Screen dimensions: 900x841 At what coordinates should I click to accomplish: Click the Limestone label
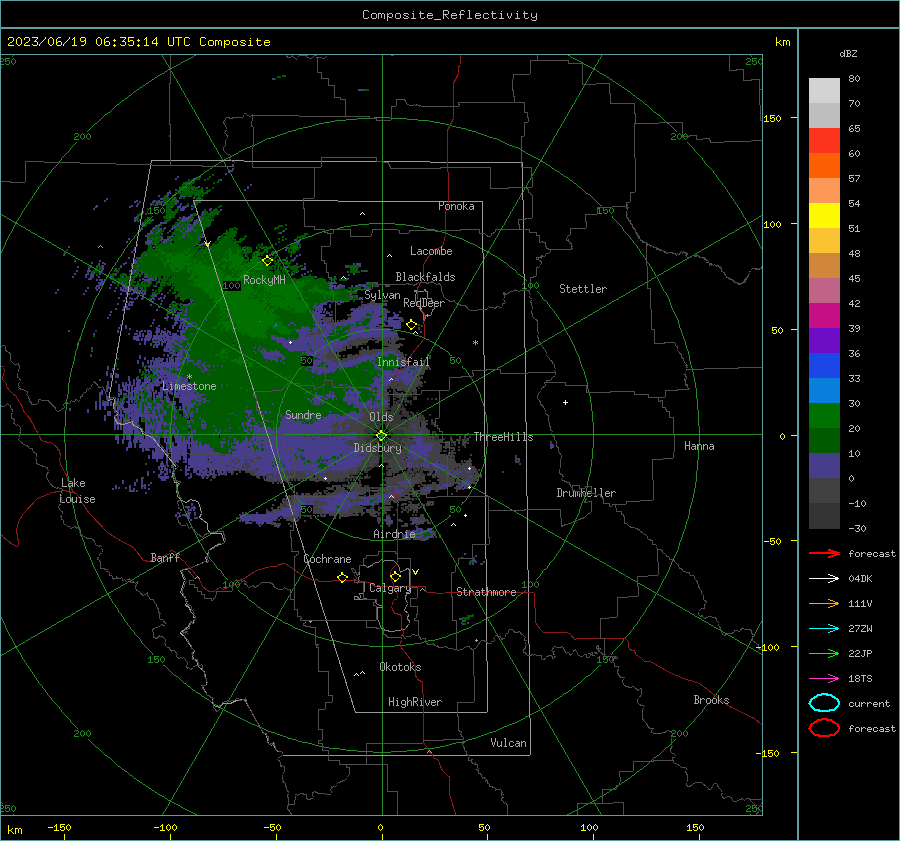click(189, 386)
